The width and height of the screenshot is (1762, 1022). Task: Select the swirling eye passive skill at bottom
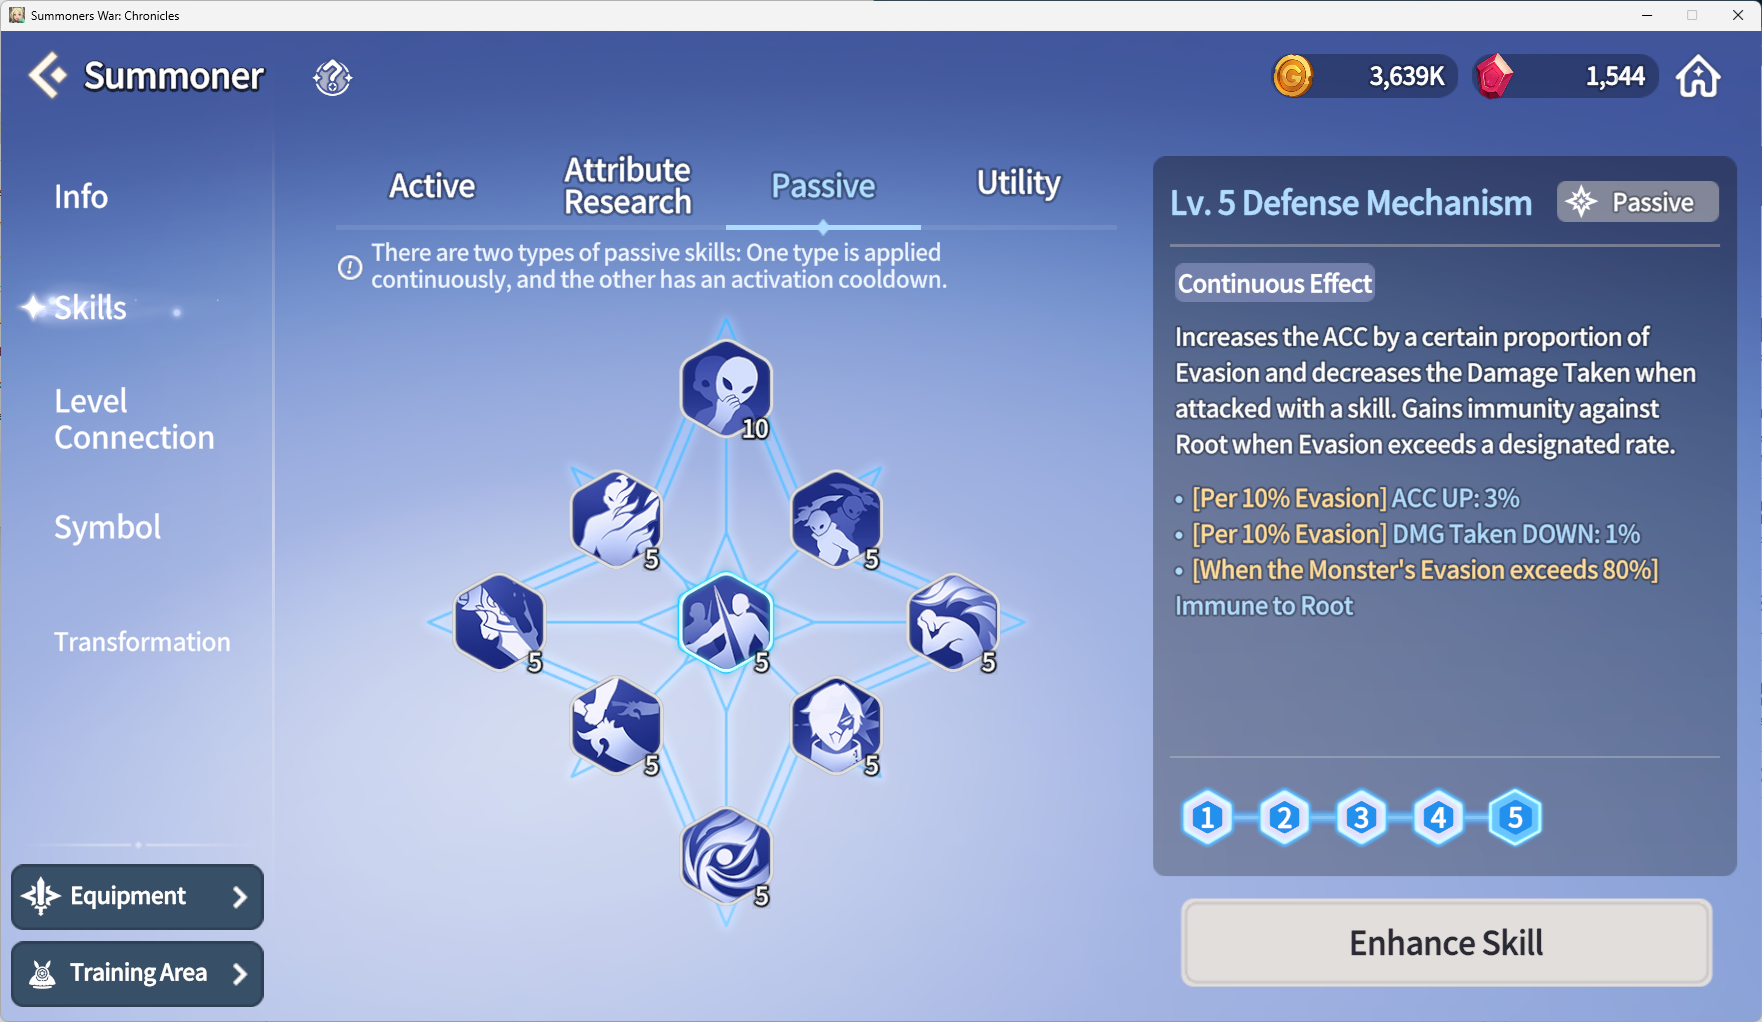tap(726, 857)
